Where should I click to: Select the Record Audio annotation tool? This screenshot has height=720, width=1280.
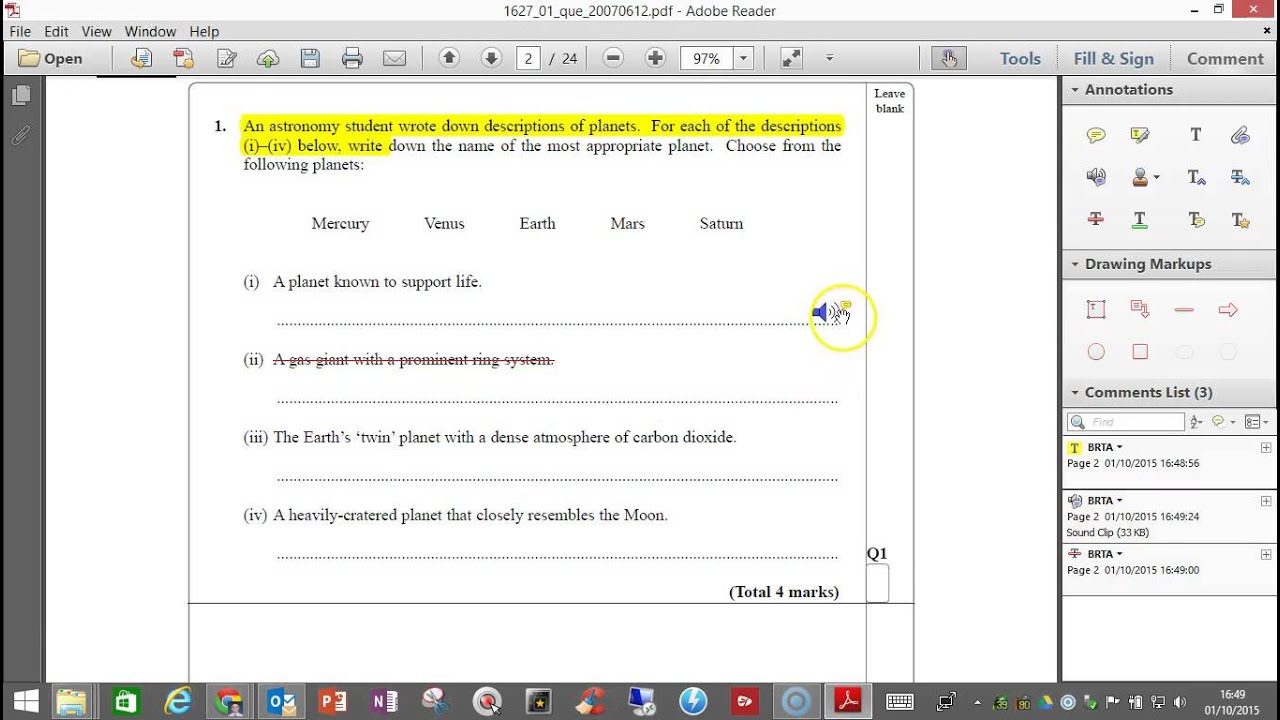(1096, 177)
